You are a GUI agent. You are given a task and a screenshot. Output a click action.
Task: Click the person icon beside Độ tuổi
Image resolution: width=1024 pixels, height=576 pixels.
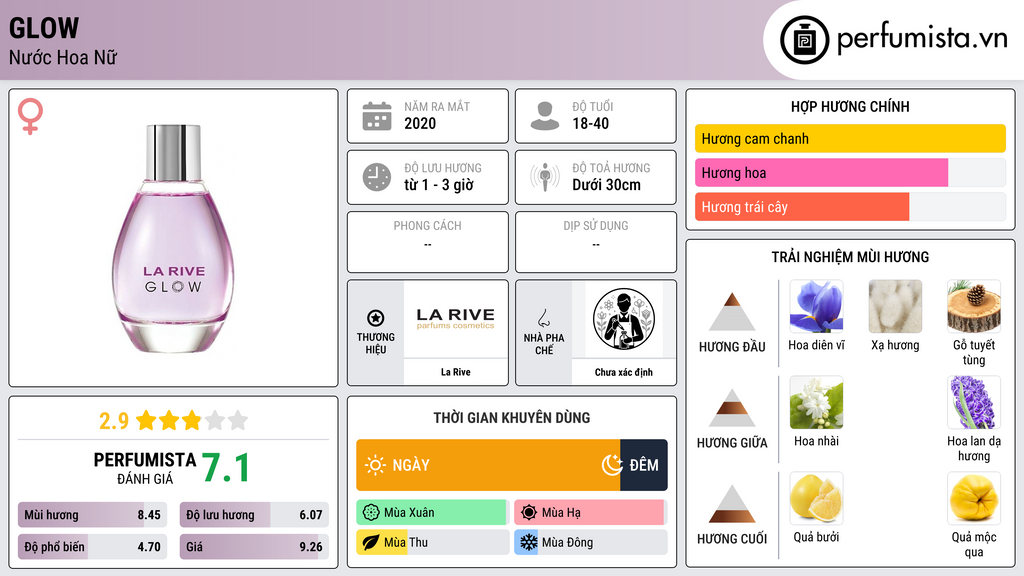point(545,116)
